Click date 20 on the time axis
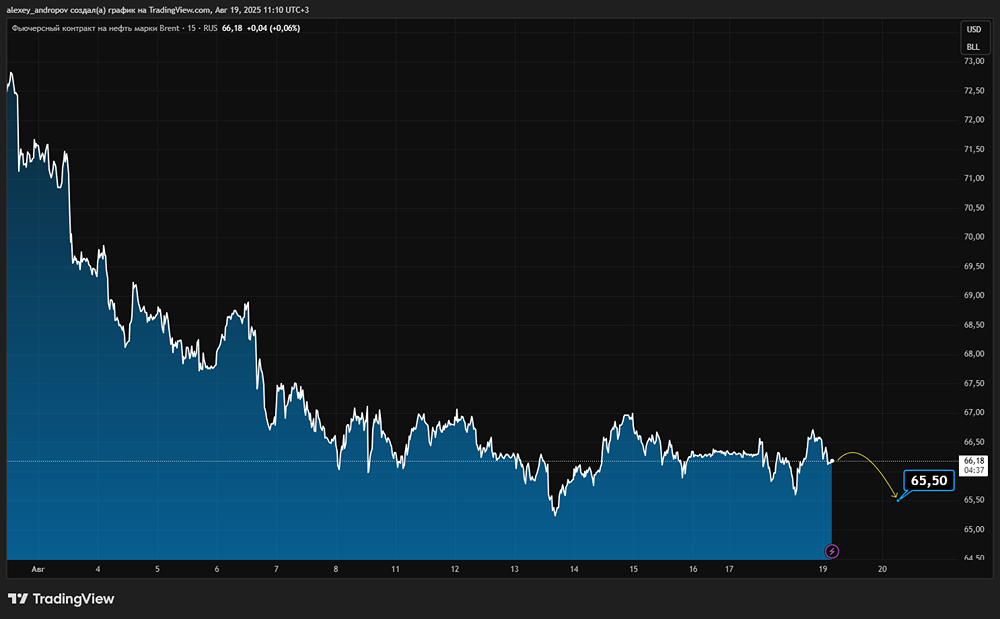Image resolution: width=1000 pixels, height=619 pixels. (x=882, y=569)
